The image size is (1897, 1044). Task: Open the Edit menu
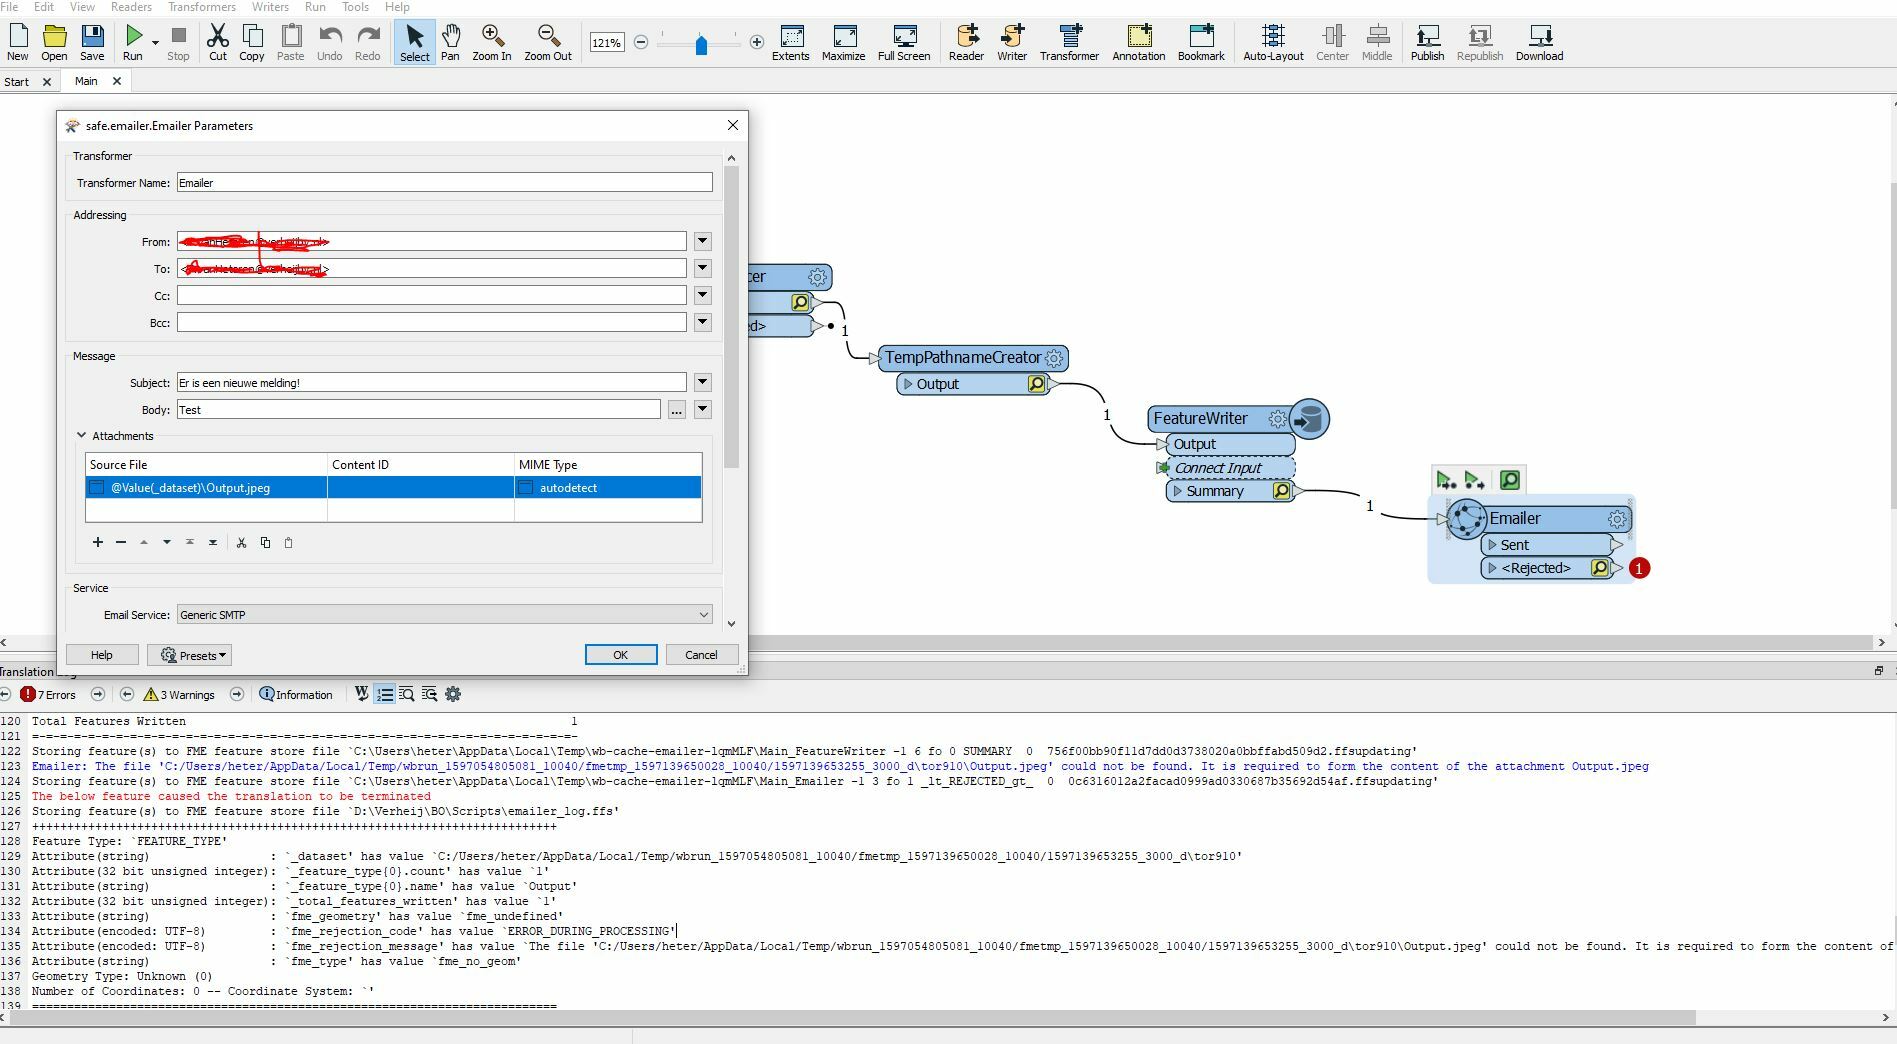[44, 6]
